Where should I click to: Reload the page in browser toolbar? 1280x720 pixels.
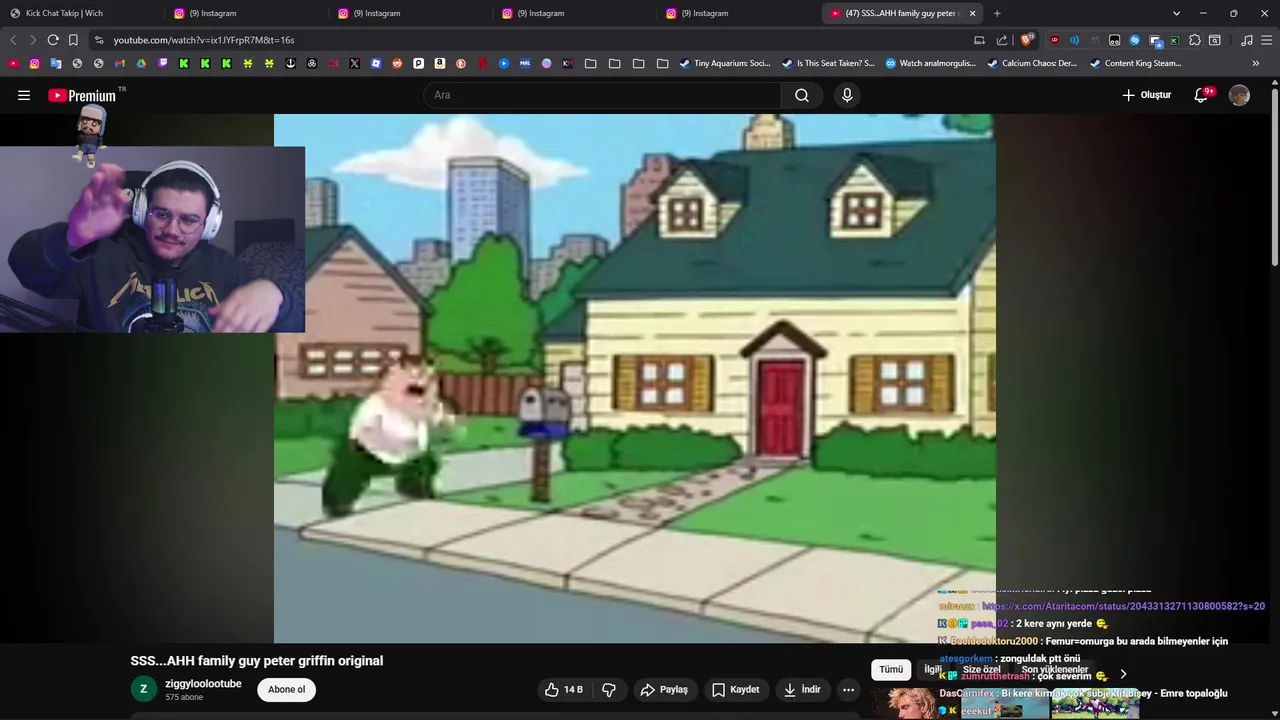click(53, 40)
